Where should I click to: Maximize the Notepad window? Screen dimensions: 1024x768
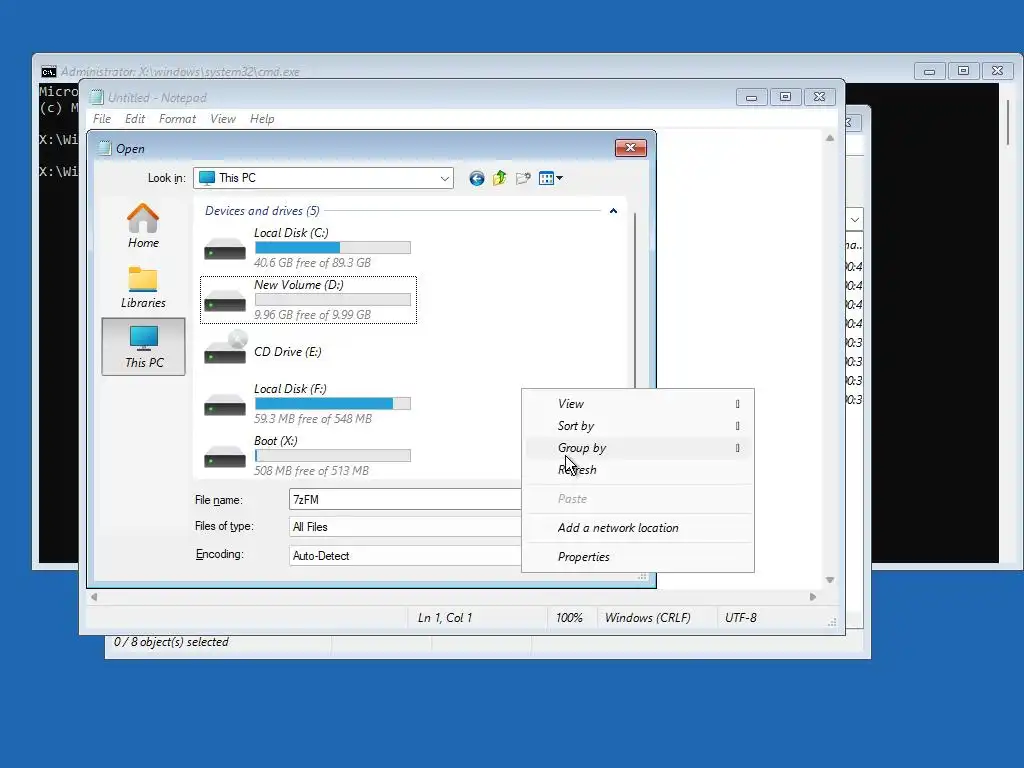pos(785,97)
